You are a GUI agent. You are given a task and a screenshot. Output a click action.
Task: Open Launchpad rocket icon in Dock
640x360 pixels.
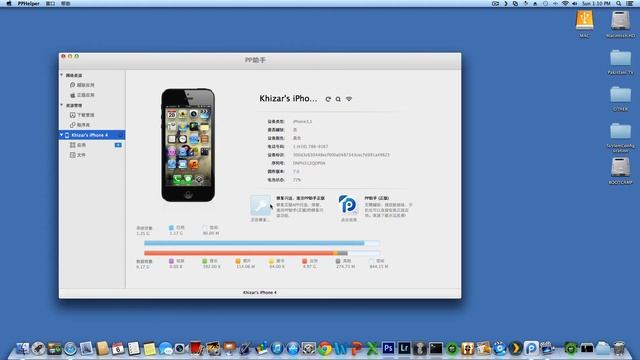click(x=38, y=349)
